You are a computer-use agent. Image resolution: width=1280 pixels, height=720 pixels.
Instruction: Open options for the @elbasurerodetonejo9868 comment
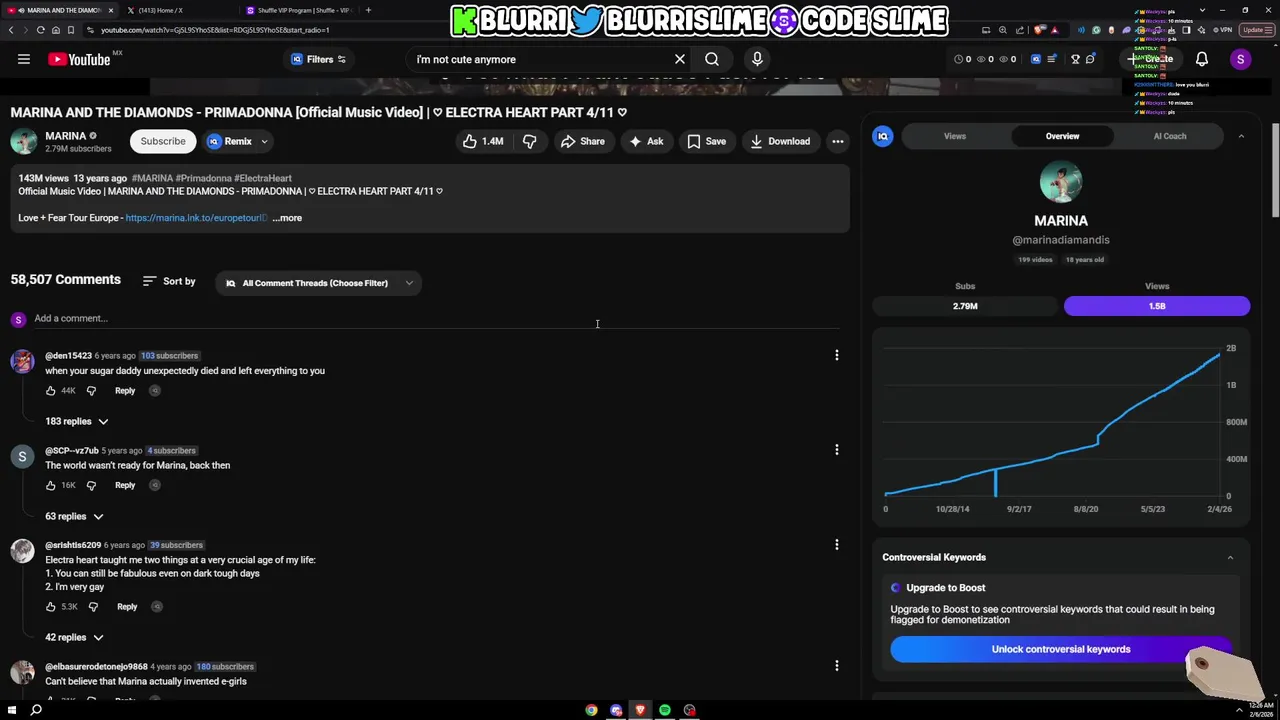(x=837, y=666)
